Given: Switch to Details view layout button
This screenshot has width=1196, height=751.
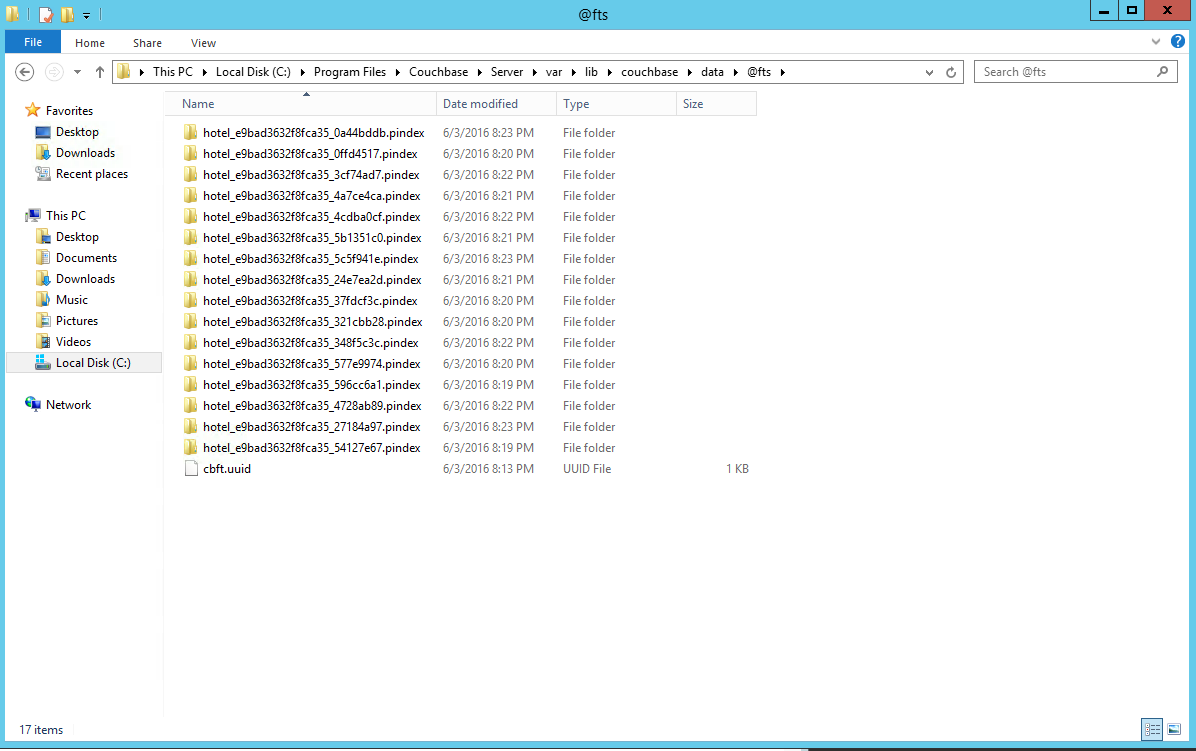Looking at the screenshot, I should click(1151, 729).
